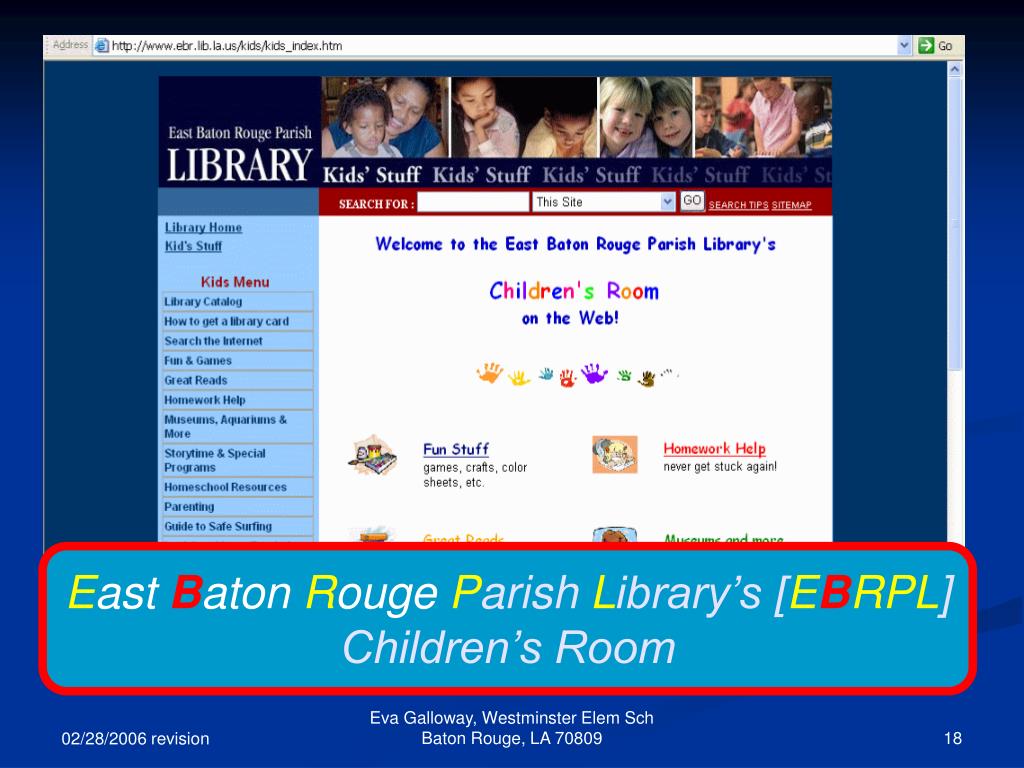Select Guide to Safe Surfing menu item
The width and height of the screenshot is (1024, 768).
point(238,526)
